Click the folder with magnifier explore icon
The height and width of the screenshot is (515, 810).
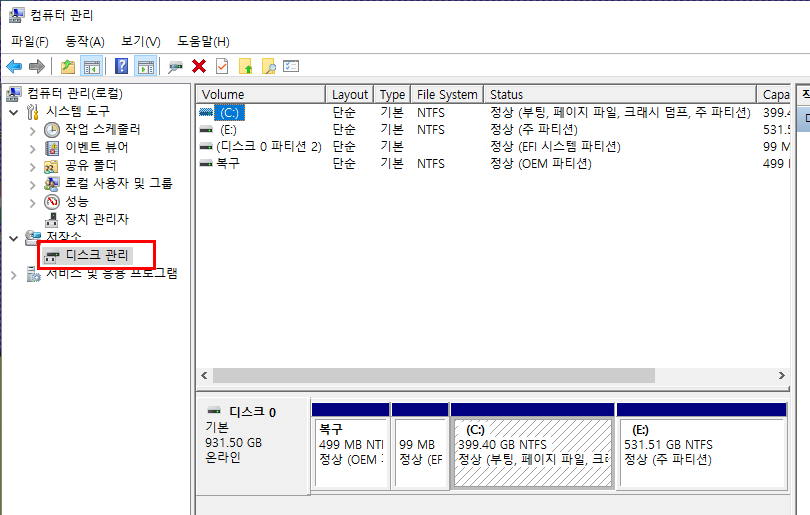coord(269,66)
